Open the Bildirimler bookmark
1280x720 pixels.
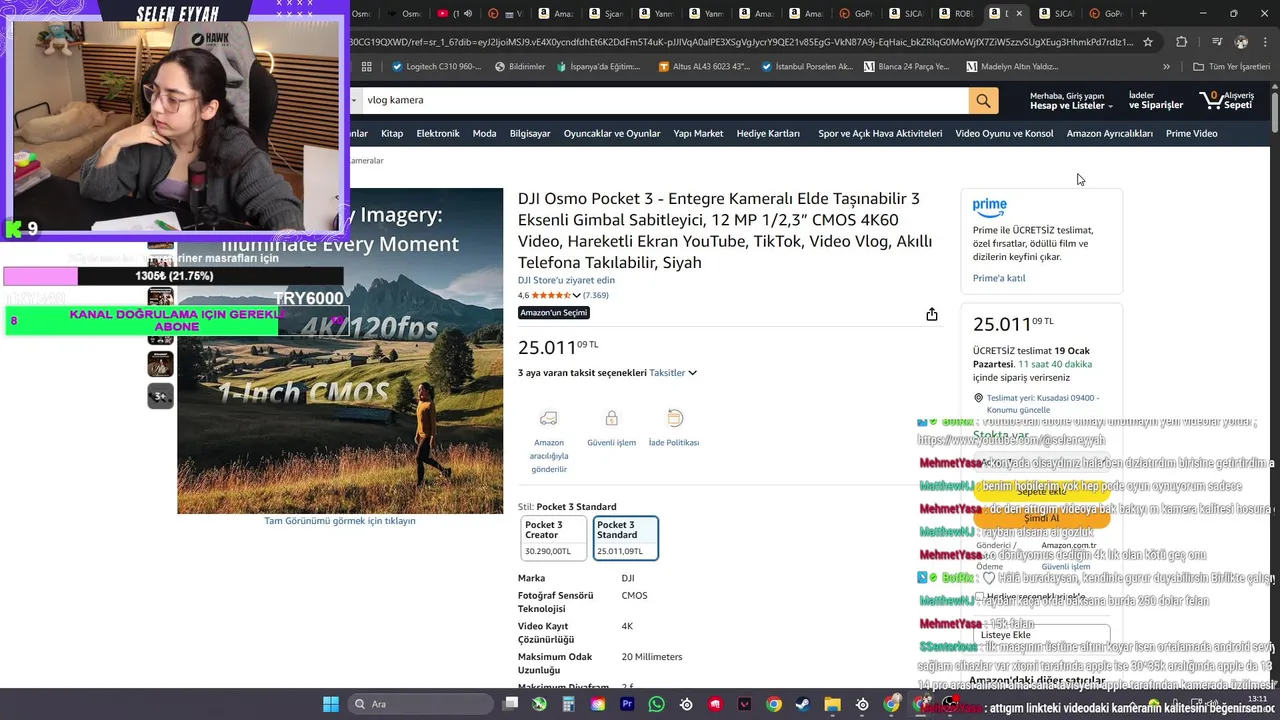[x=520, y=67]
